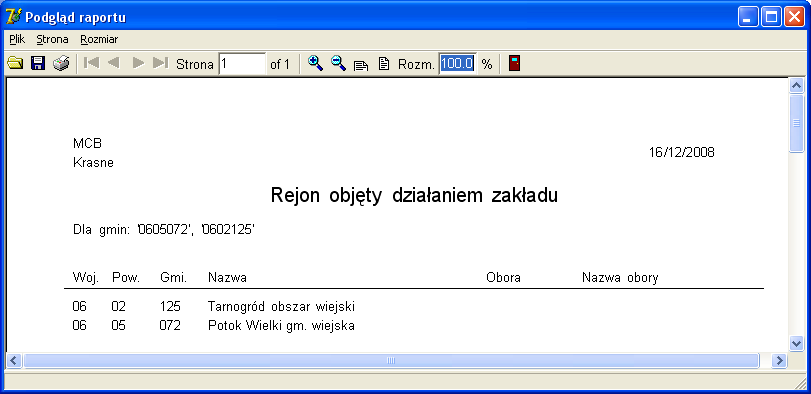Screen dimensions: 811x394
Task: Click horizontal scrollbar left arrow
Action: 14,360
